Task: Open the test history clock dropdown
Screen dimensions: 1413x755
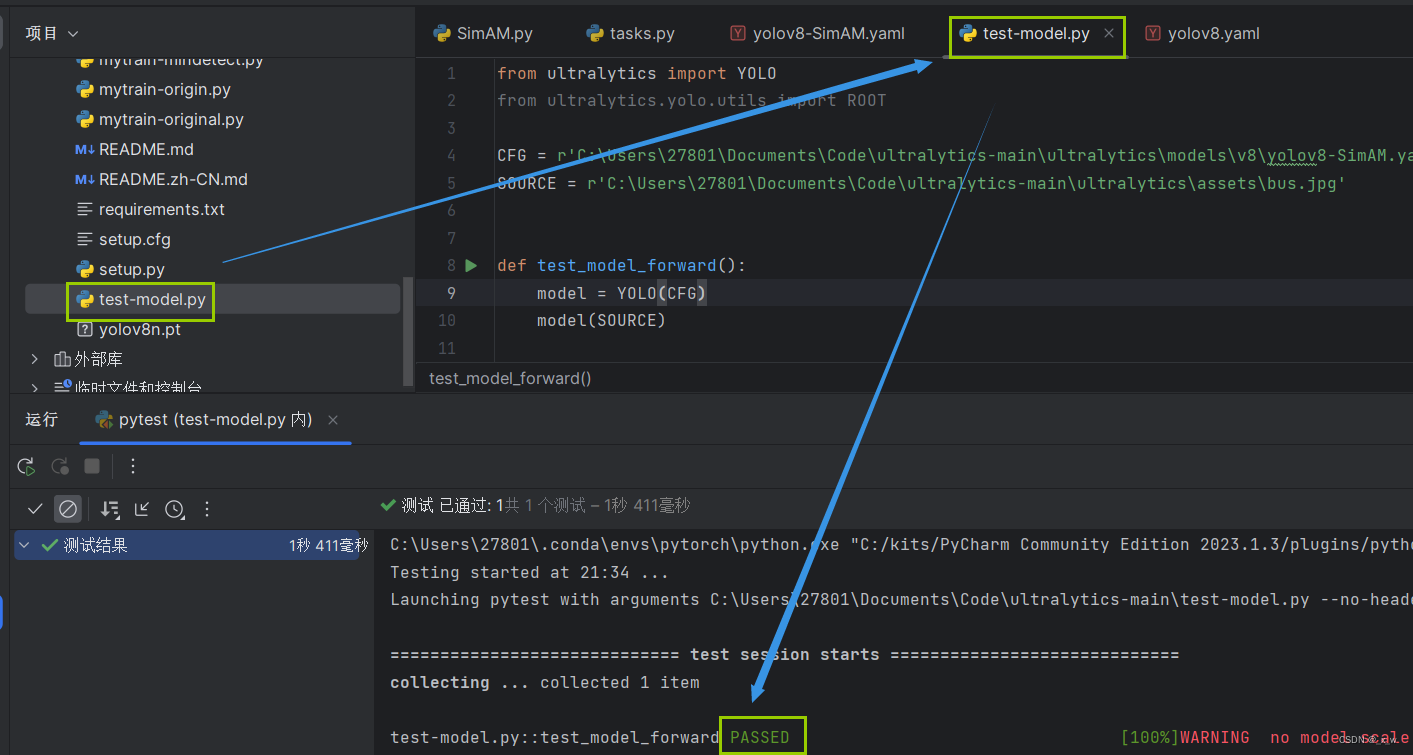Action: tap(175, 509)
